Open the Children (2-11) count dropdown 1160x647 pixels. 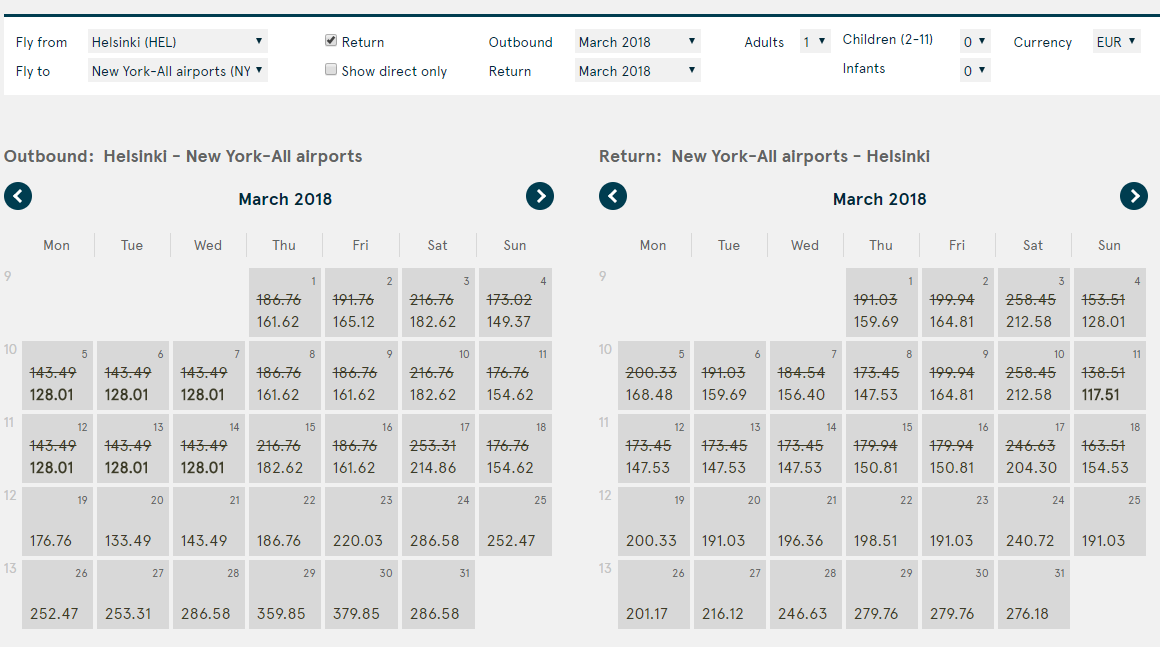pos(974,41)
